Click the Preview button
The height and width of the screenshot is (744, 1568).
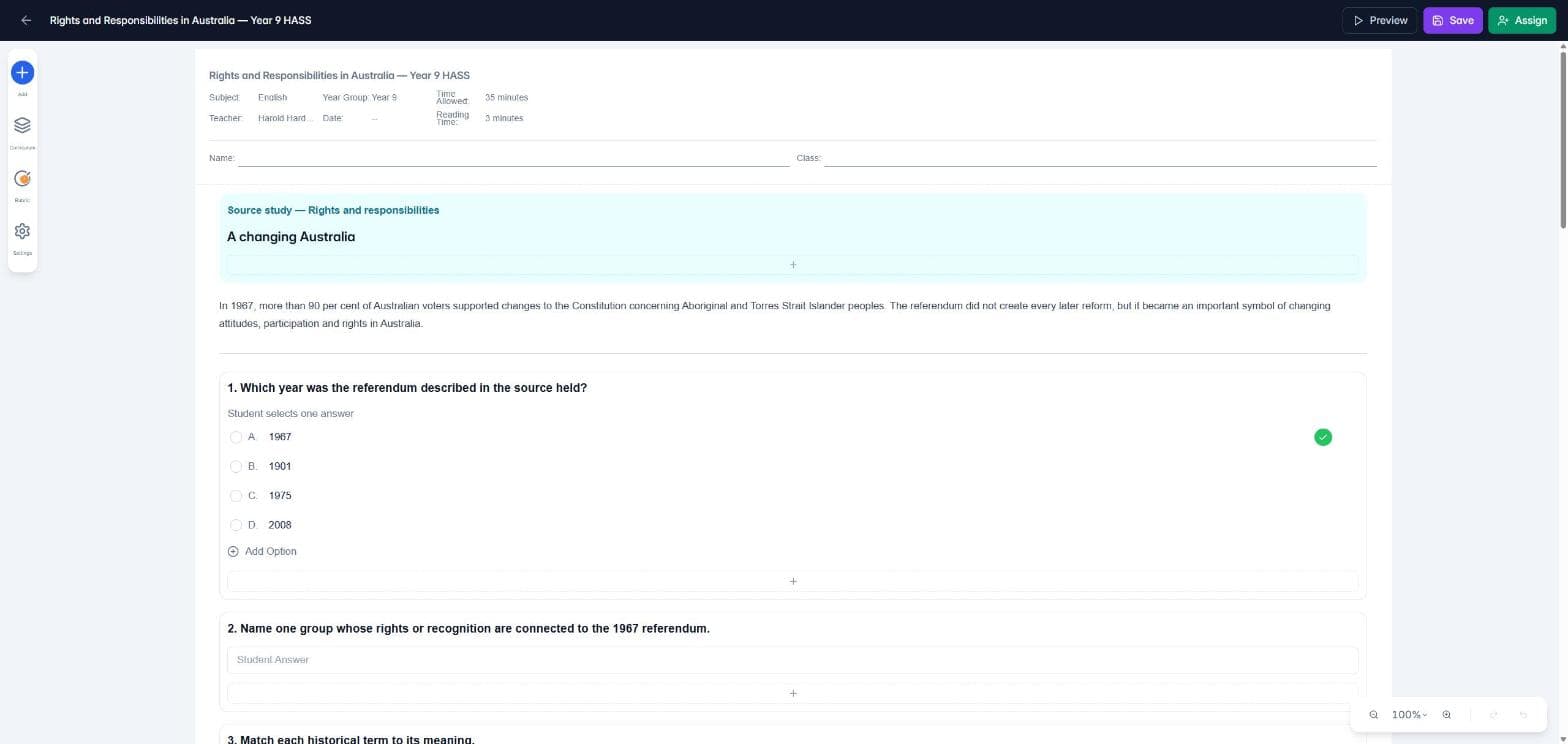(x=1379, y=20)
